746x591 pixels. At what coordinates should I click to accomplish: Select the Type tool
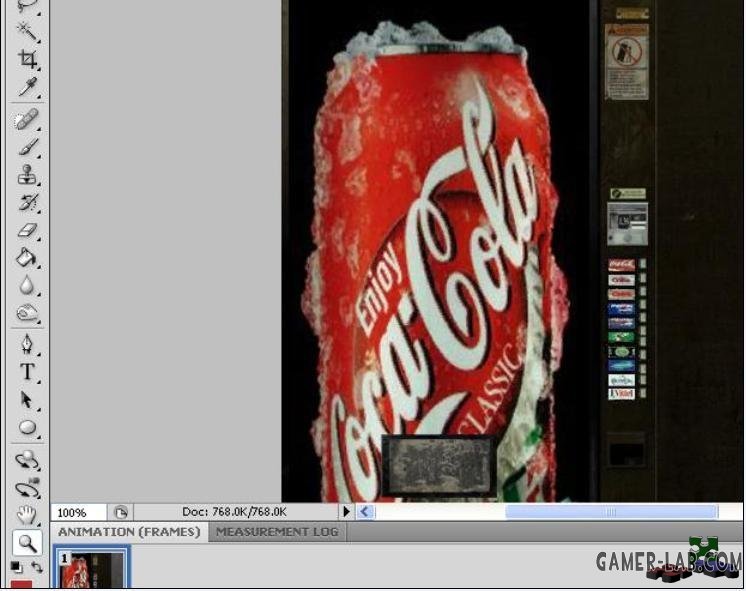[27, 372]
